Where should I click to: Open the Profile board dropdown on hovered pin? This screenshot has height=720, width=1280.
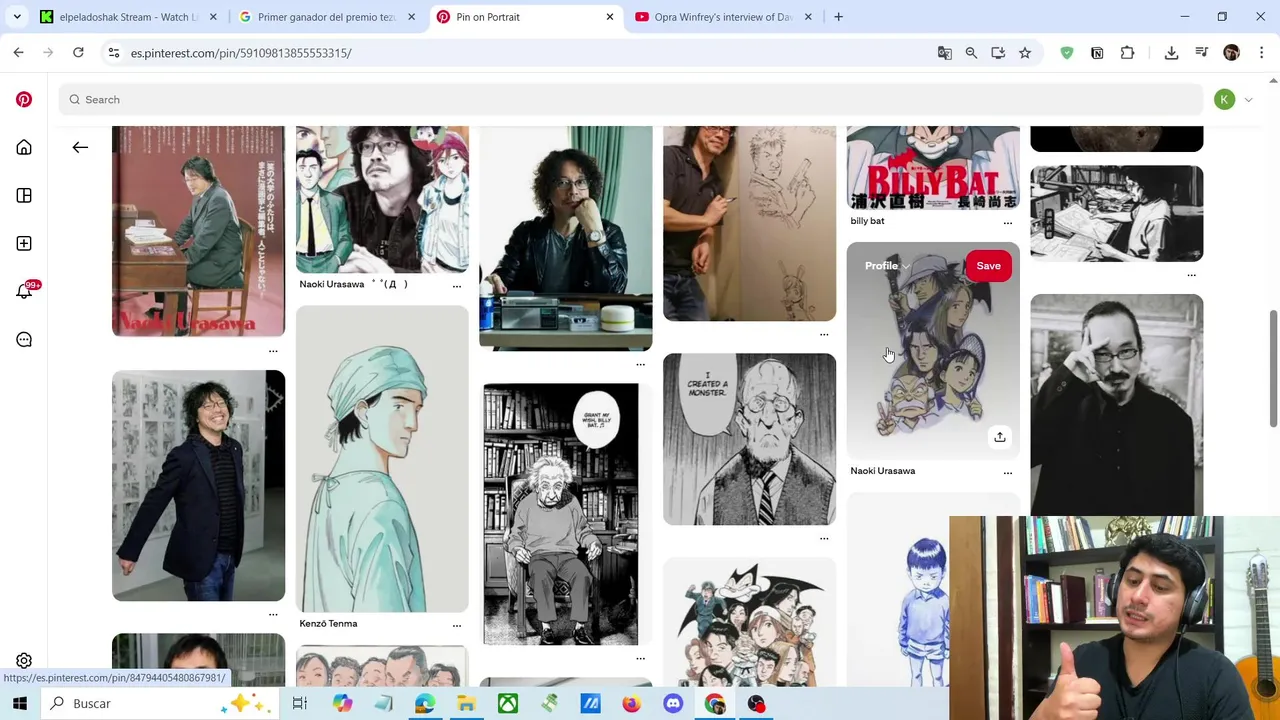click(887, 266)
